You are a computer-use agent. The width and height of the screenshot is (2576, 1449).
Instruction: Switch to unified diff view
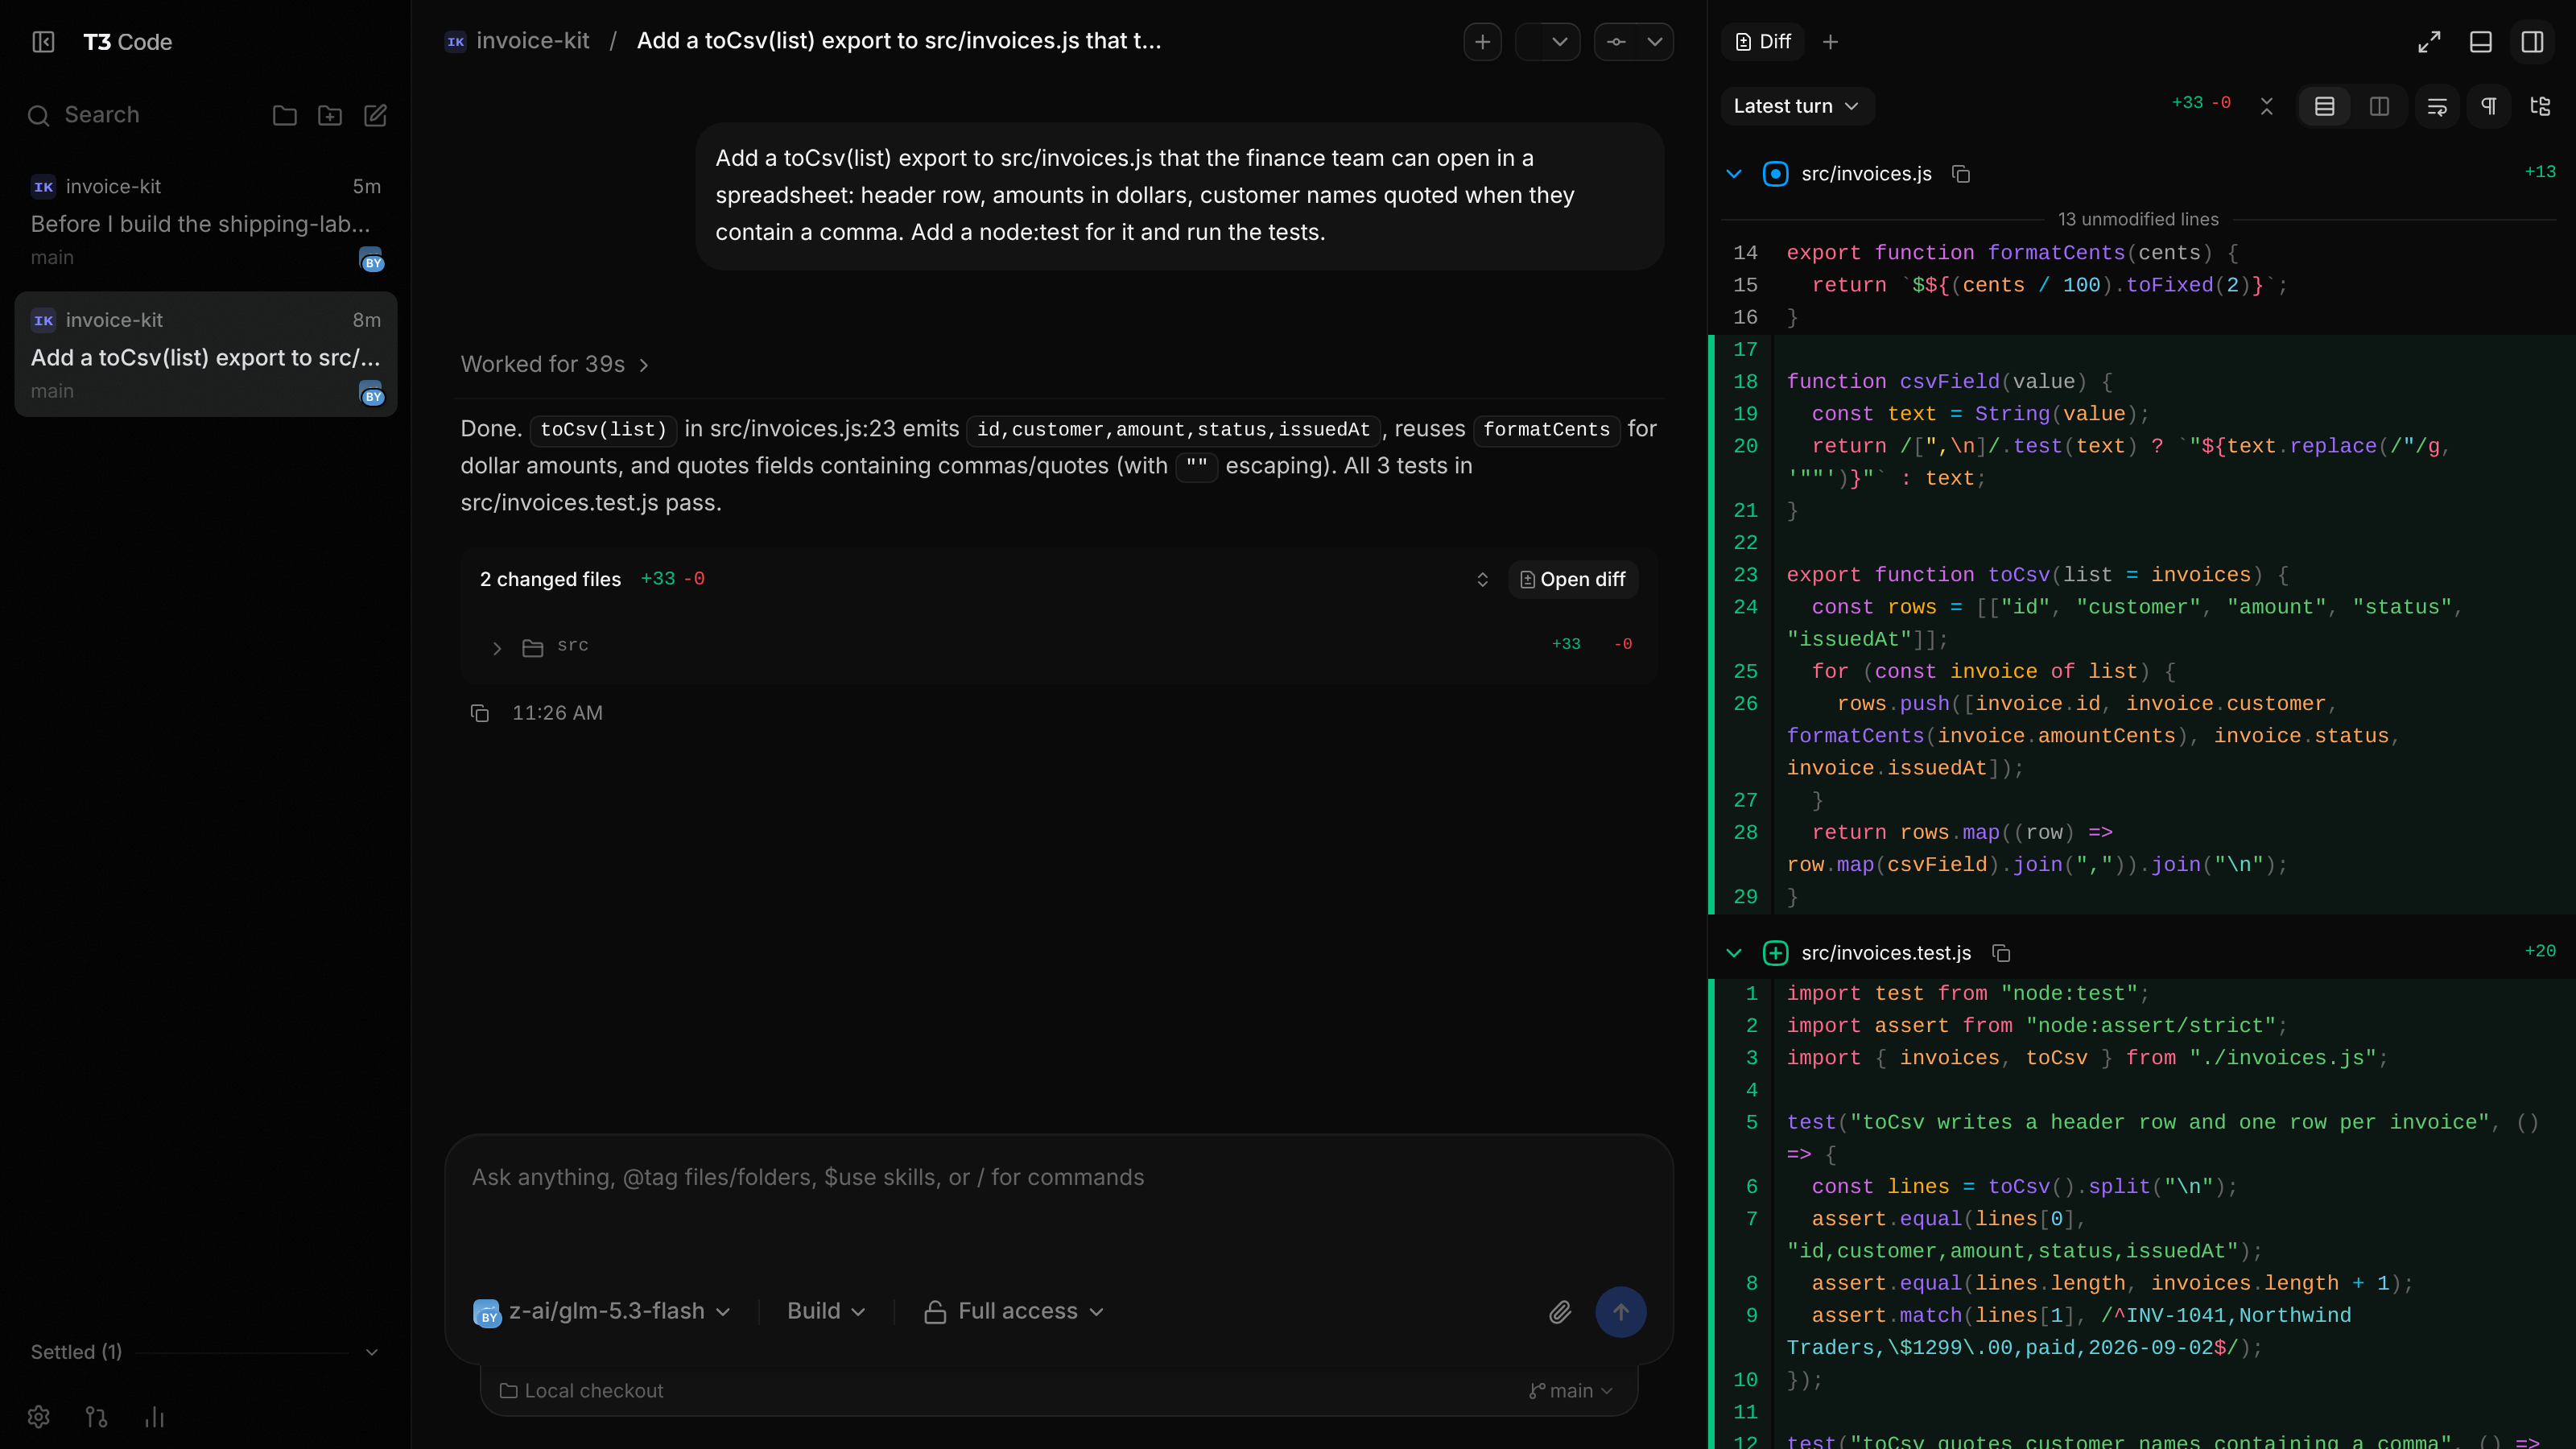(x=2325, y=106)
